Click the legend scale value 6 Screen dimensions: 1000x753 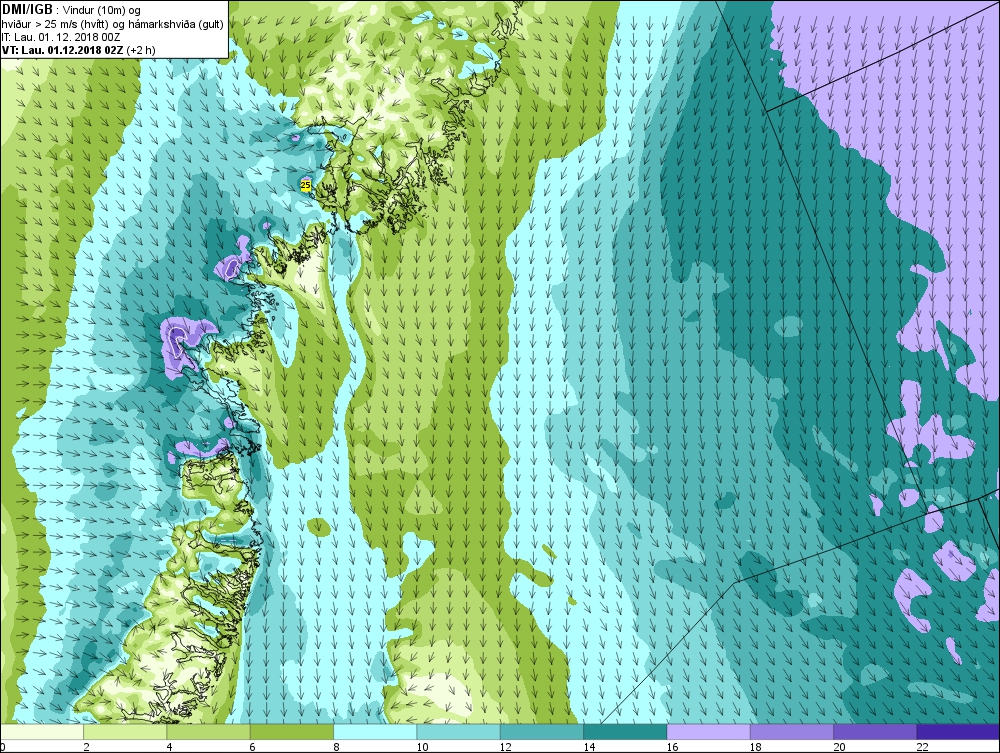[253, 747]
